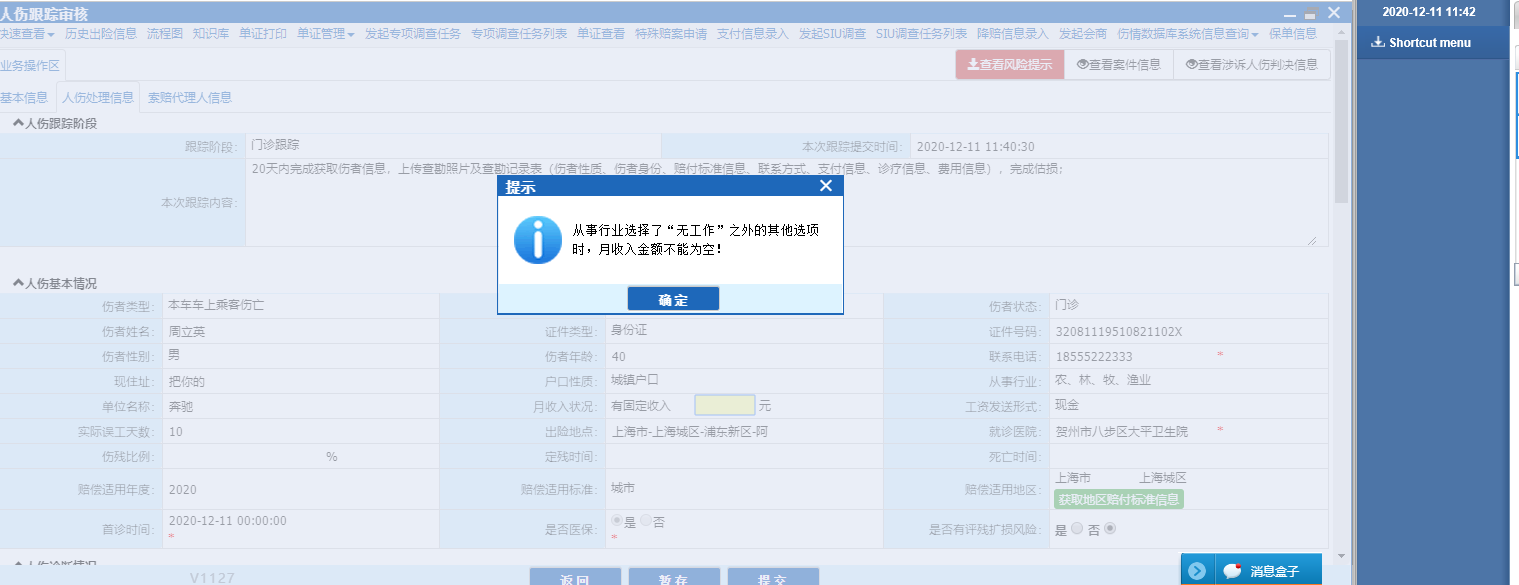Switch to the 基本信息 tab
Viewport: 1519px width, 585px height.
(x=24, y=97)
